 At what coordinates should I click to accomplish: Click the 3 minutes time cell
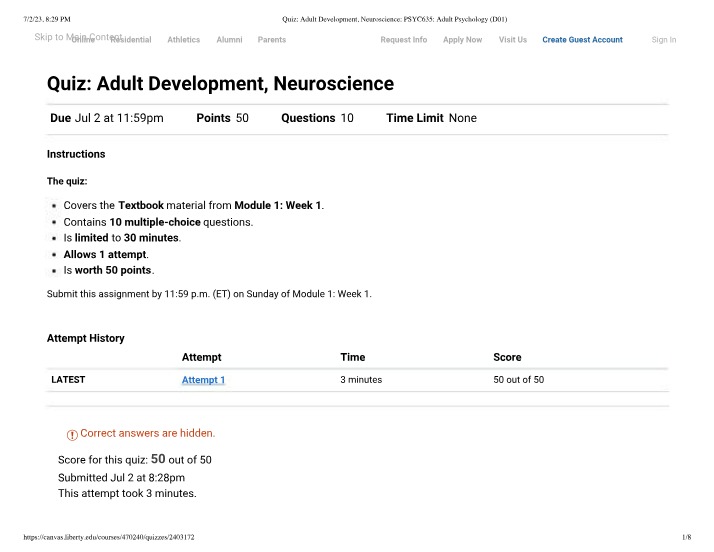pos(361,379)
